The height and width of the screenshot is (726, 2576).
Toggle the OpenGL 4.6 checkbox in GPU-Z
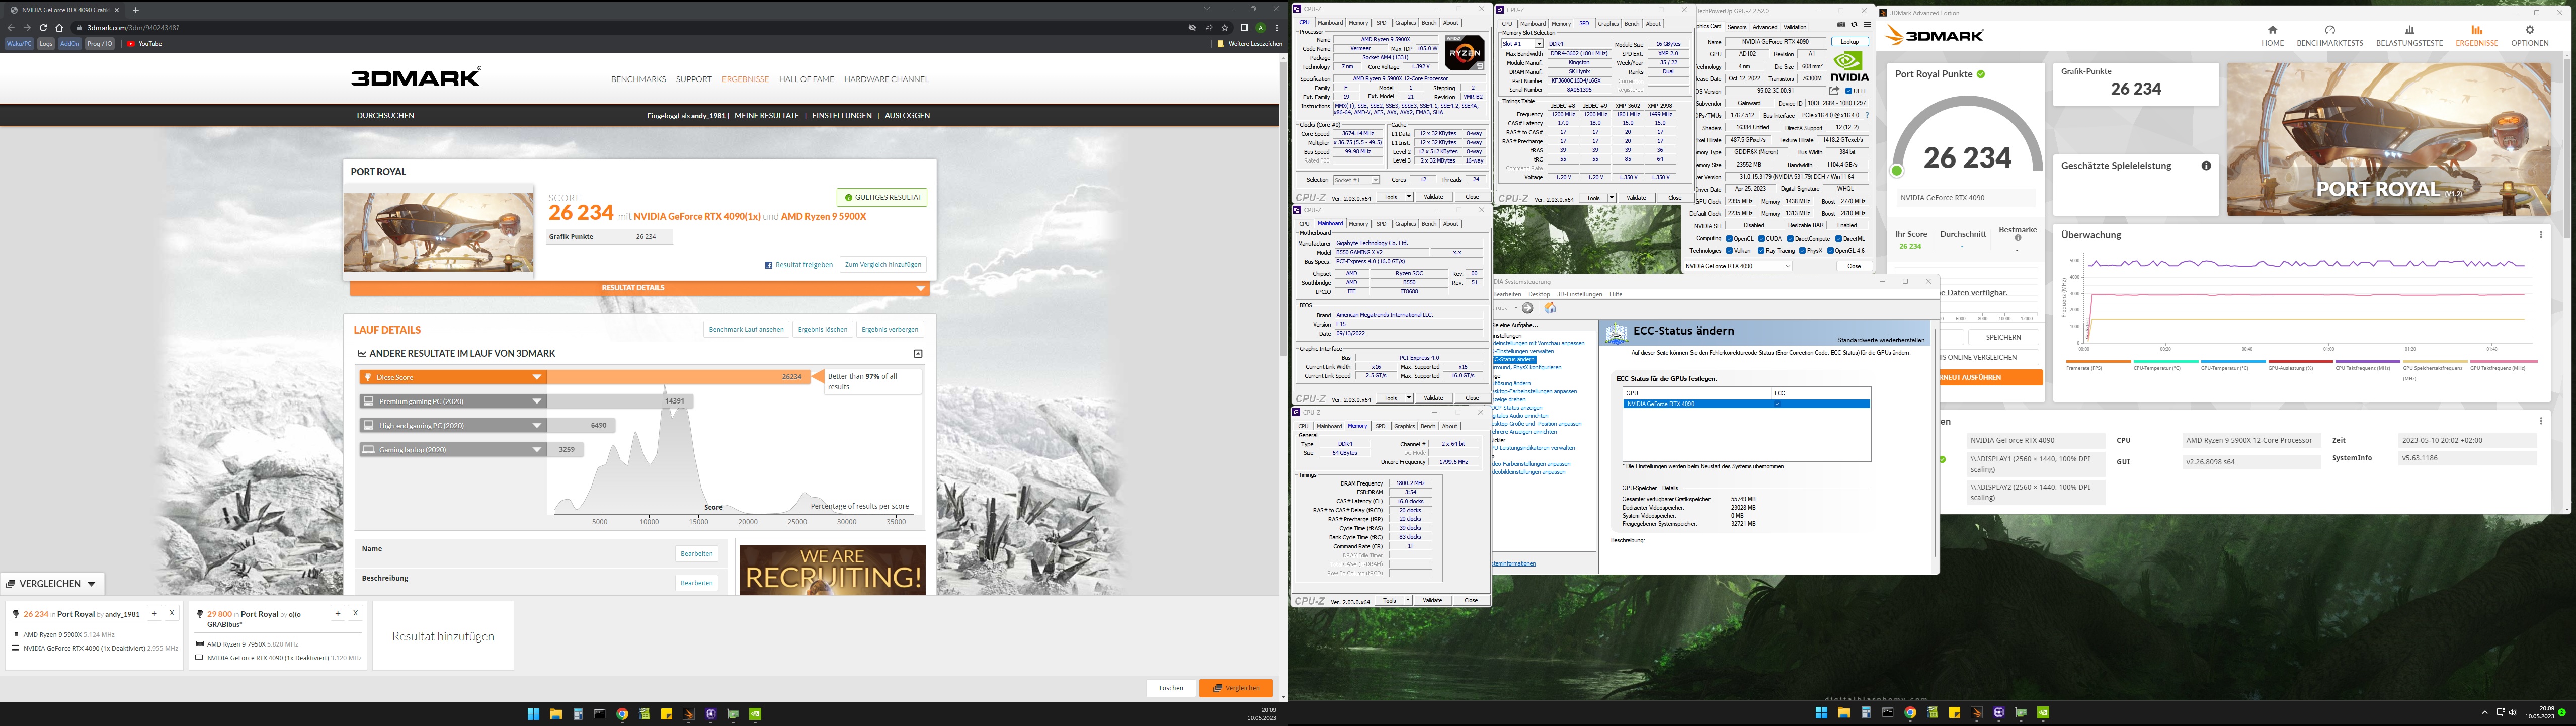[1830, 250]
